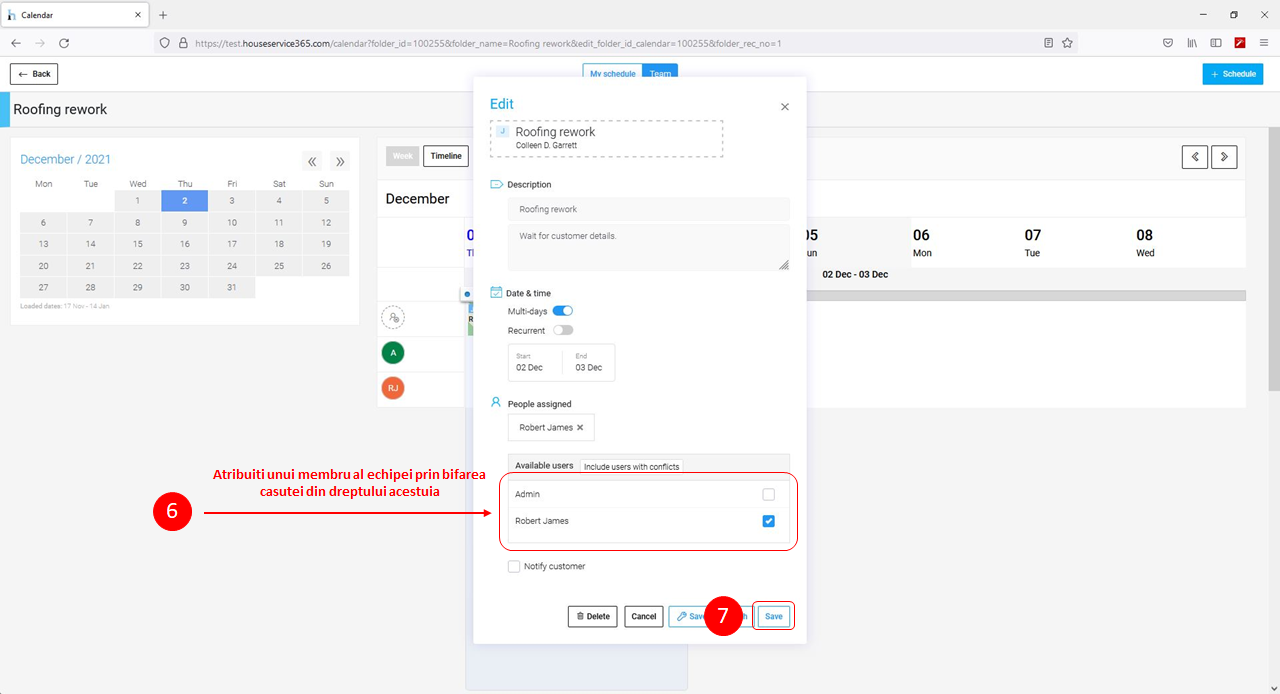The width and height of the screenshot is (1280, 694).
Task: Select the green 'A' user avatar
Action: pos(393,352)
